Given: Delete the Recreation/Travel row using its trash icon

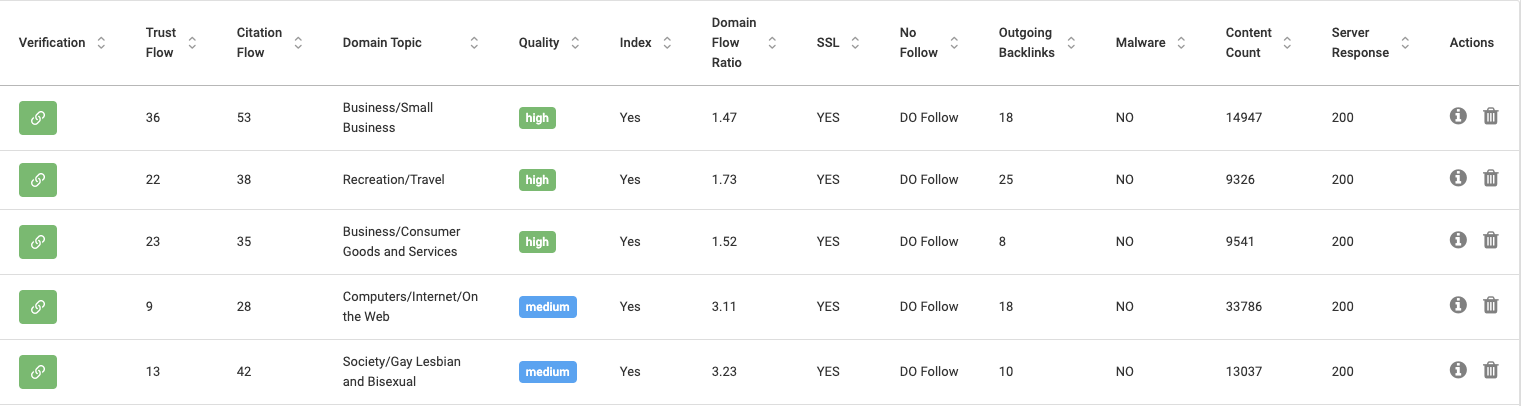Looking at the screenshot, I should [1490, 179].
